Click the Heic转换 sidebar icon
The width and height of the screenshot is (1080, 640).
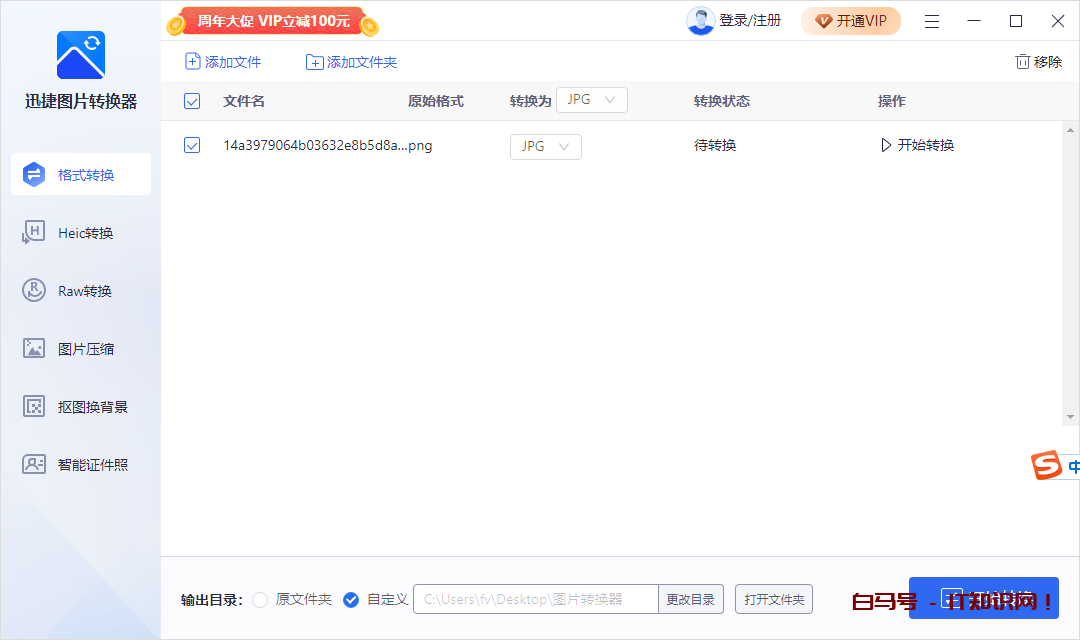click(34, 233)
